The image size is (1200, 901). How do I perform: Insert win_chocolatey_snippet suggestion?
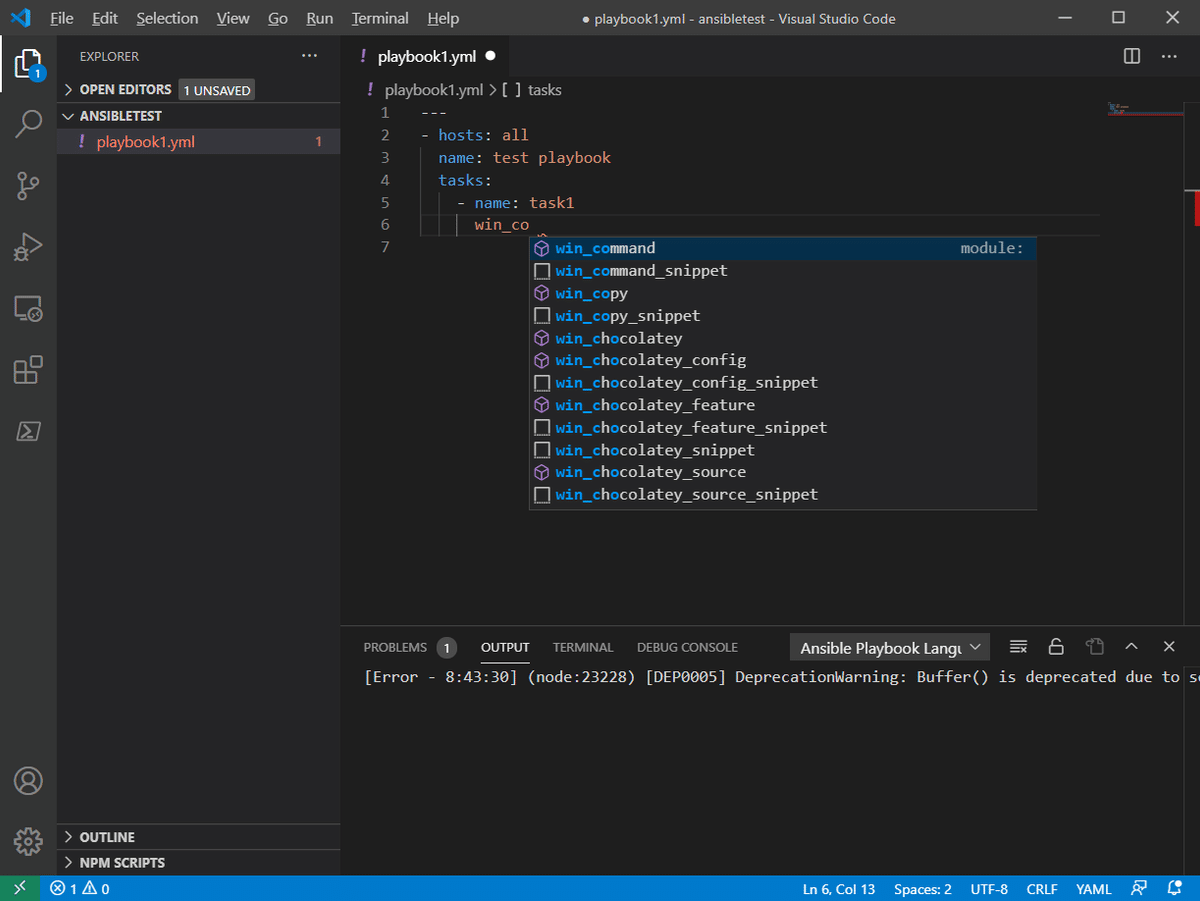[782, 450]
